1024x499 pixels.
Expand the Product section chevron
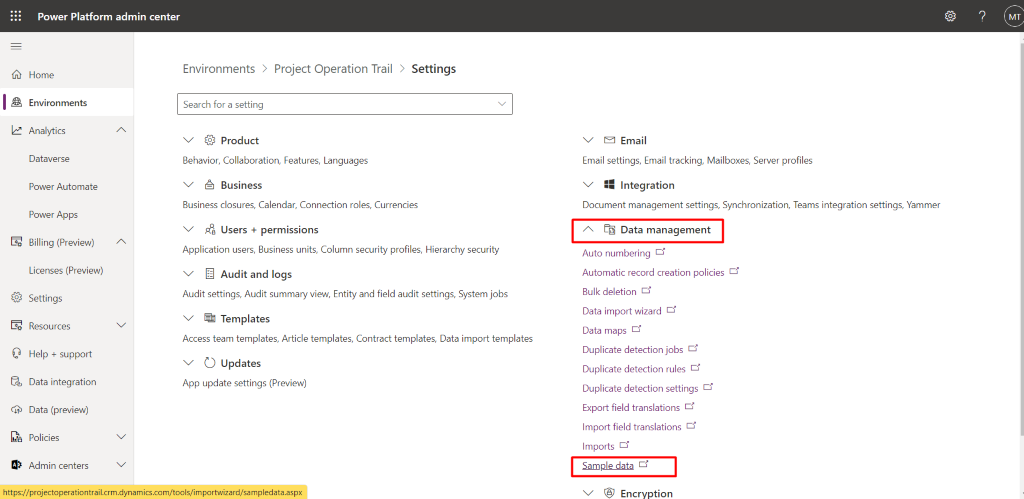point(189,140)
